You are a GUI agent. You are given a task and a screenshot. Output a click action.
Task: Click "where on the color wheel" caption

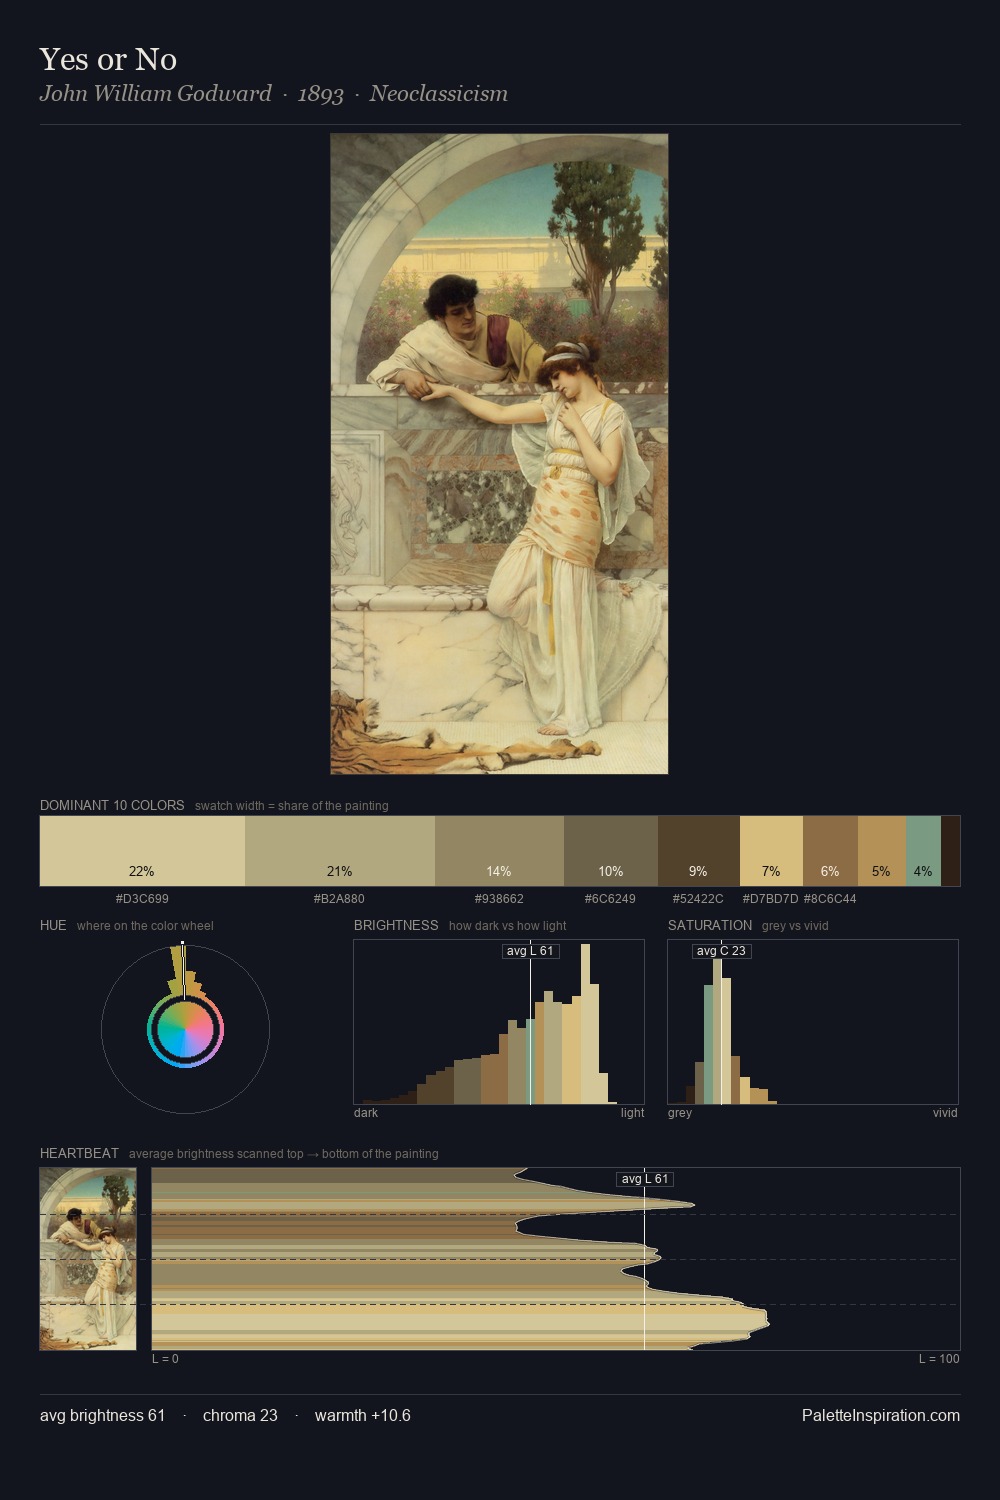click(x=145, y=926)
